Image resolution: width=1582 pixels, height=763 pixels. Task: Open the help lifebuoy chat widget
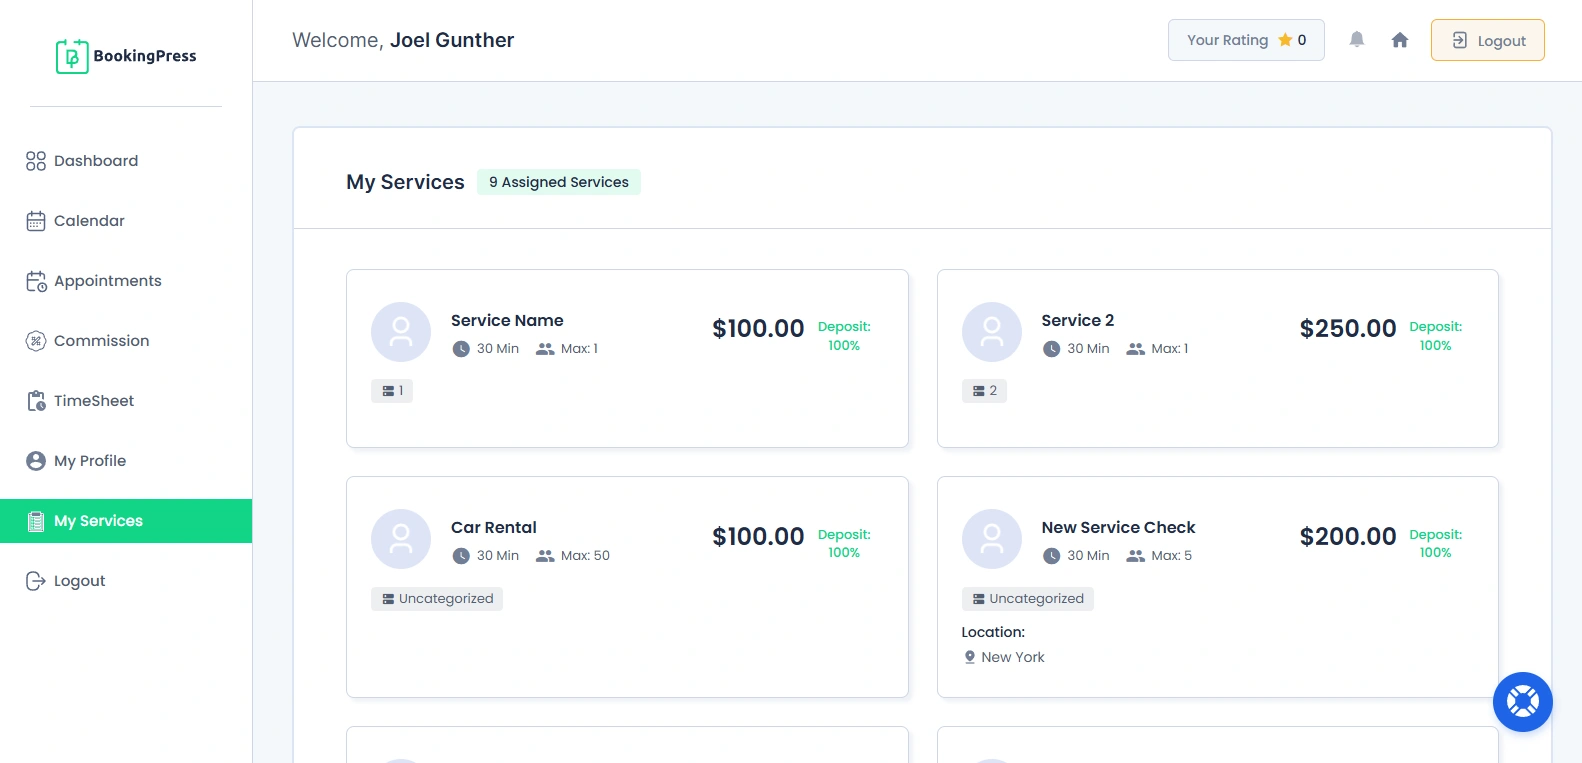pyautogui.click(x=1522, y=702)
